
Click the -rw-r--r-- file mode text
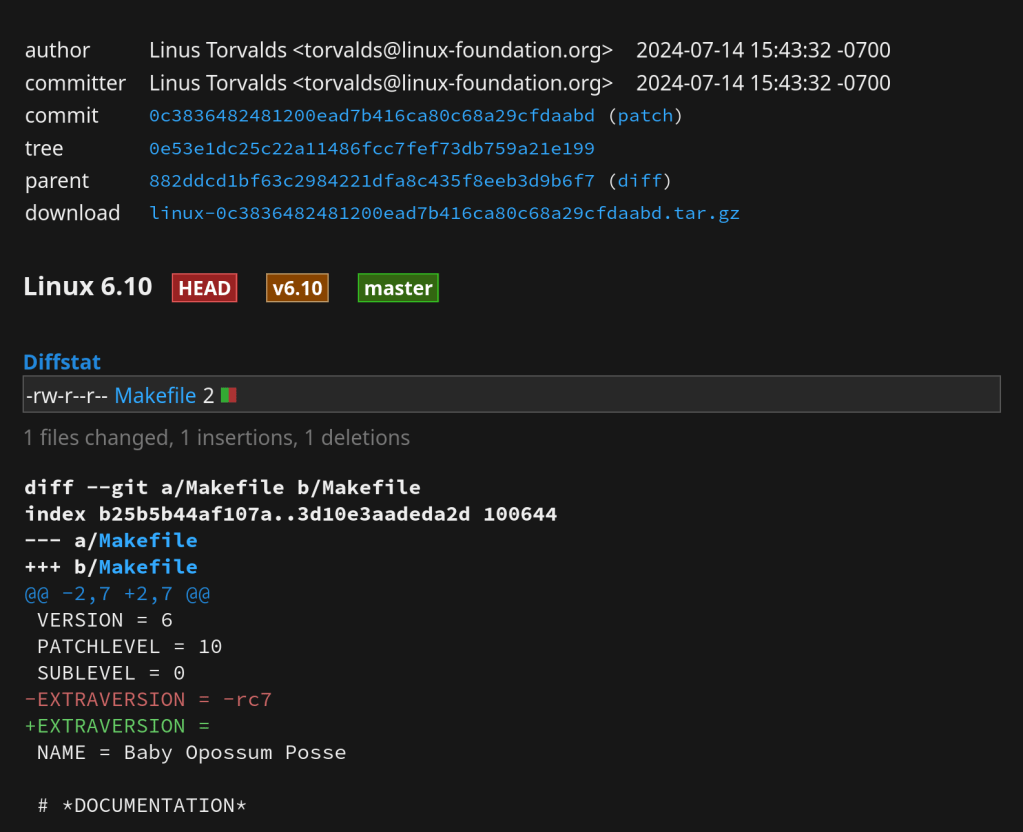click(x=66, y=396)
